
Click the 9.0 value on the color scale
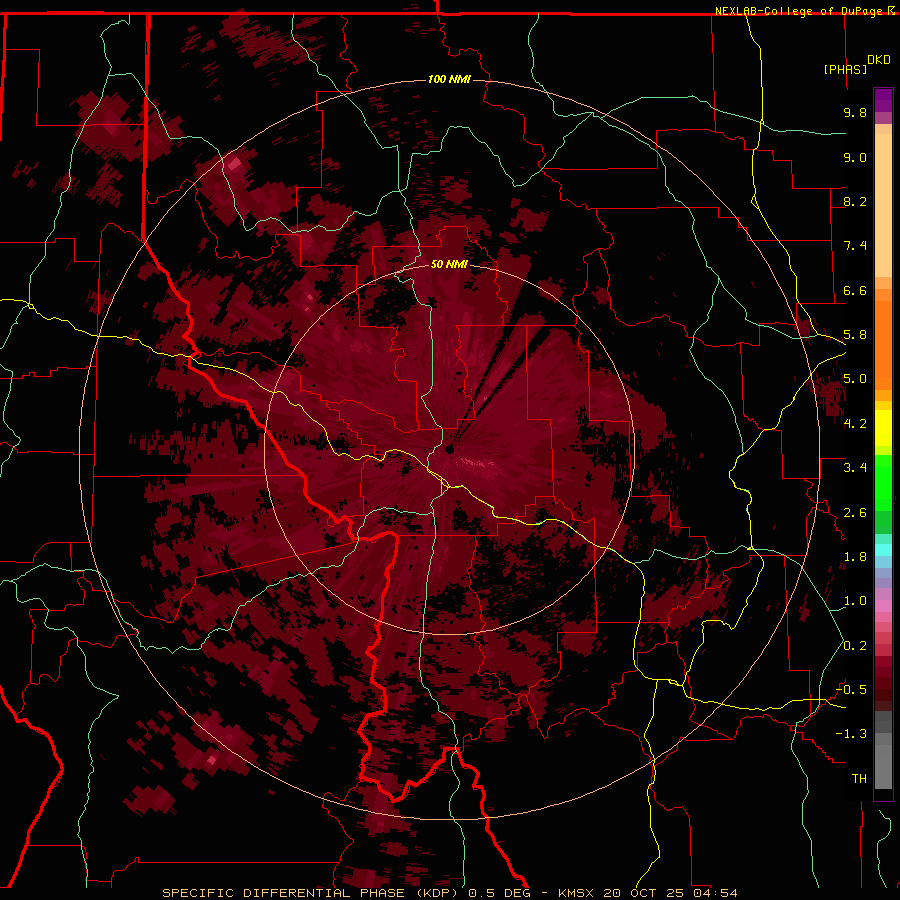tap(855, 157)
